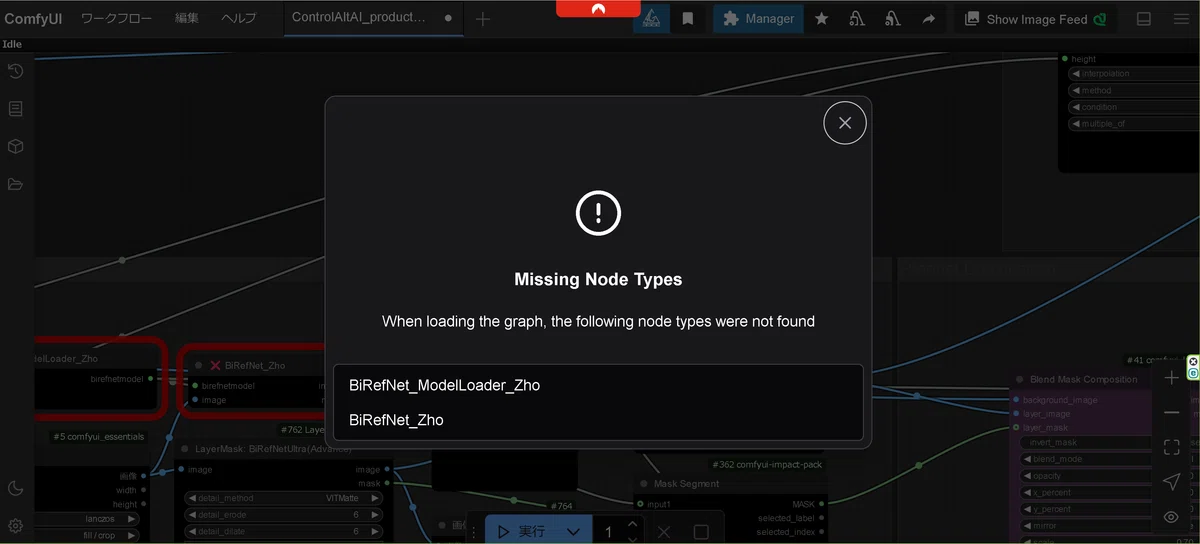Click the Mask Segment MASK output socket
This screenshot has width=1200, height=544.
(822, 504)
